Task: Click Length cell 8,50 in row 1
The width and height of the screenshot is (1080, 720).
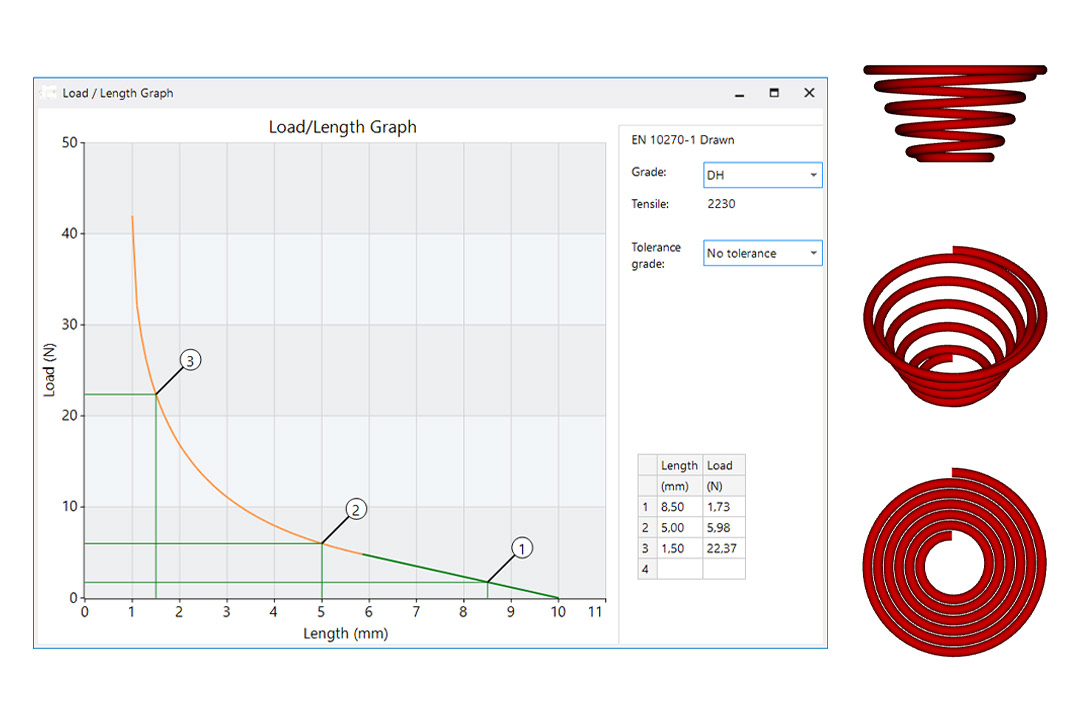Action: click(x=679, y=507)
